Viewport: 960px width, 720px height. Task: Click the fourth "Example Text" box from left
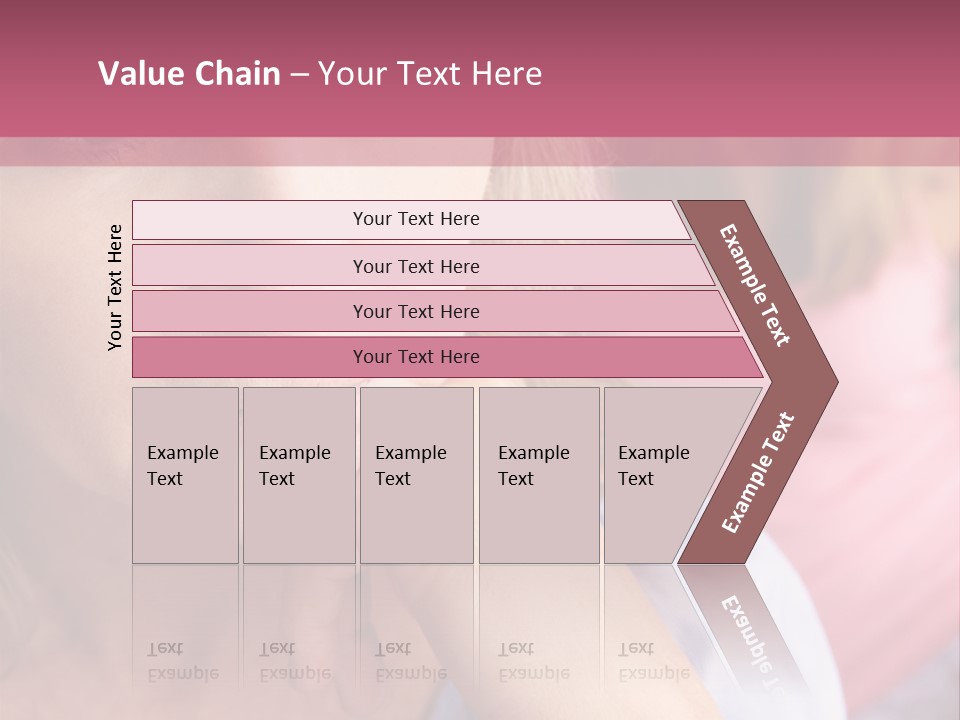[x=538, y=474]
